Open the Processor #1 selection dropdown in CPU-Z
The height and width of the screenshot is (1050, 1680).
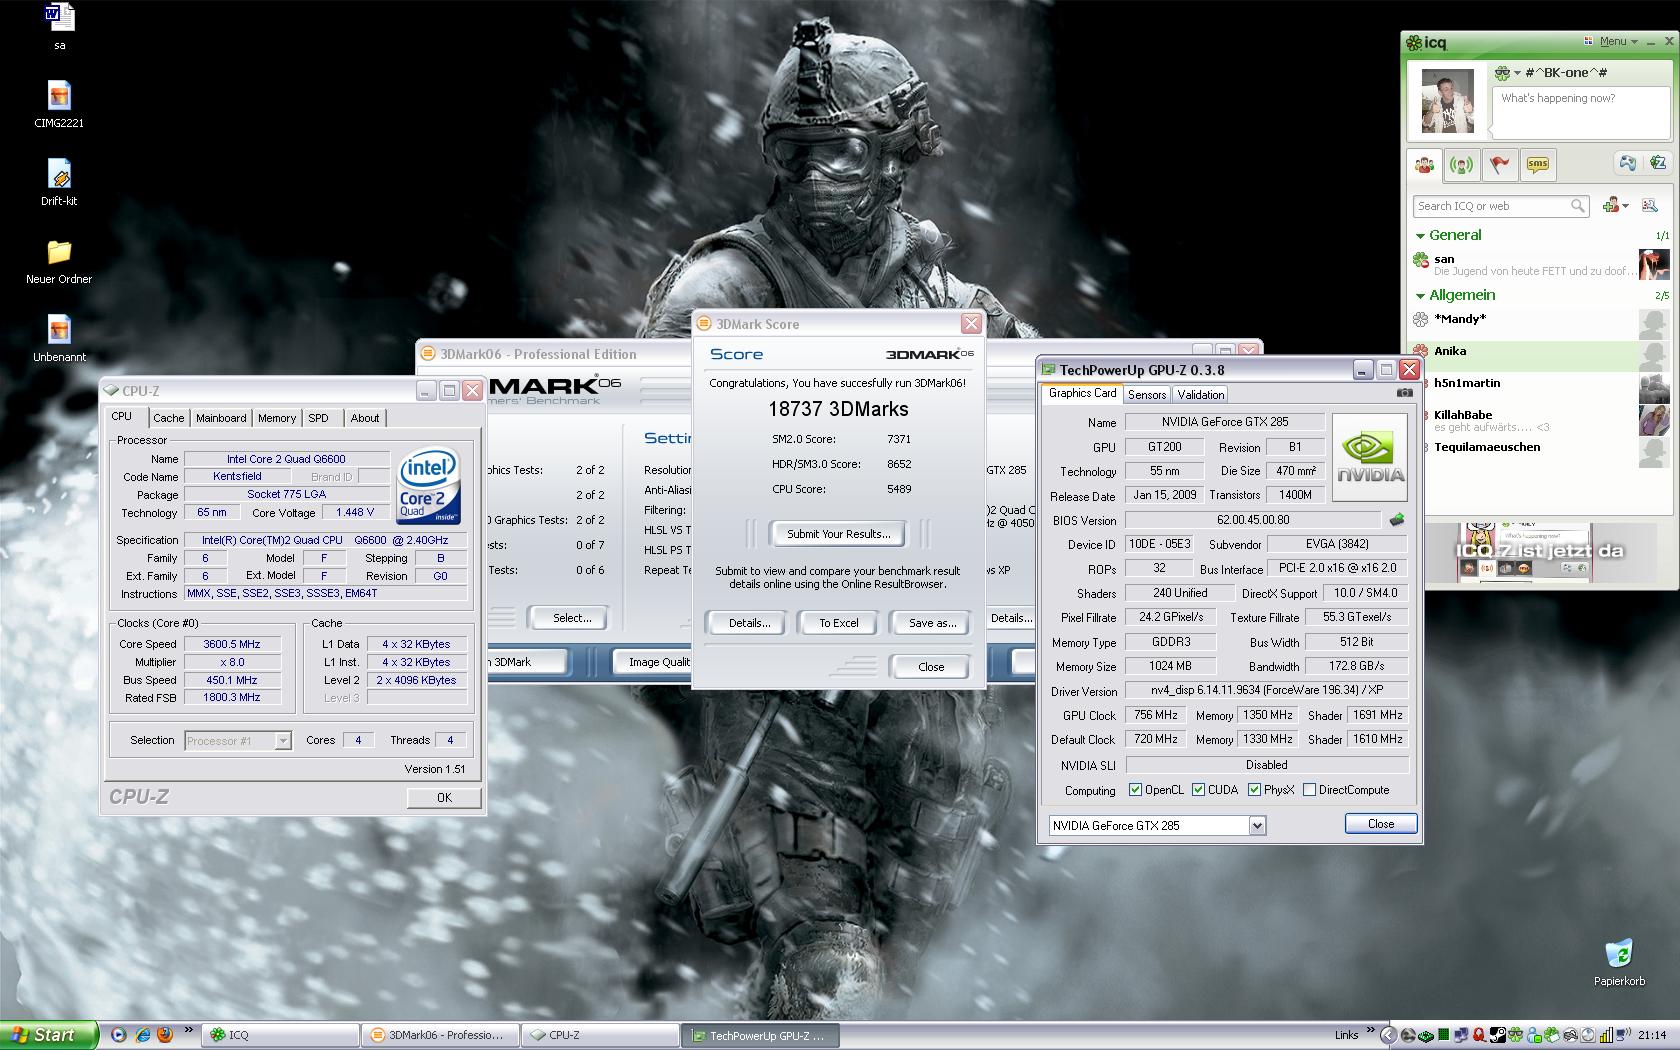click(283, 741)
